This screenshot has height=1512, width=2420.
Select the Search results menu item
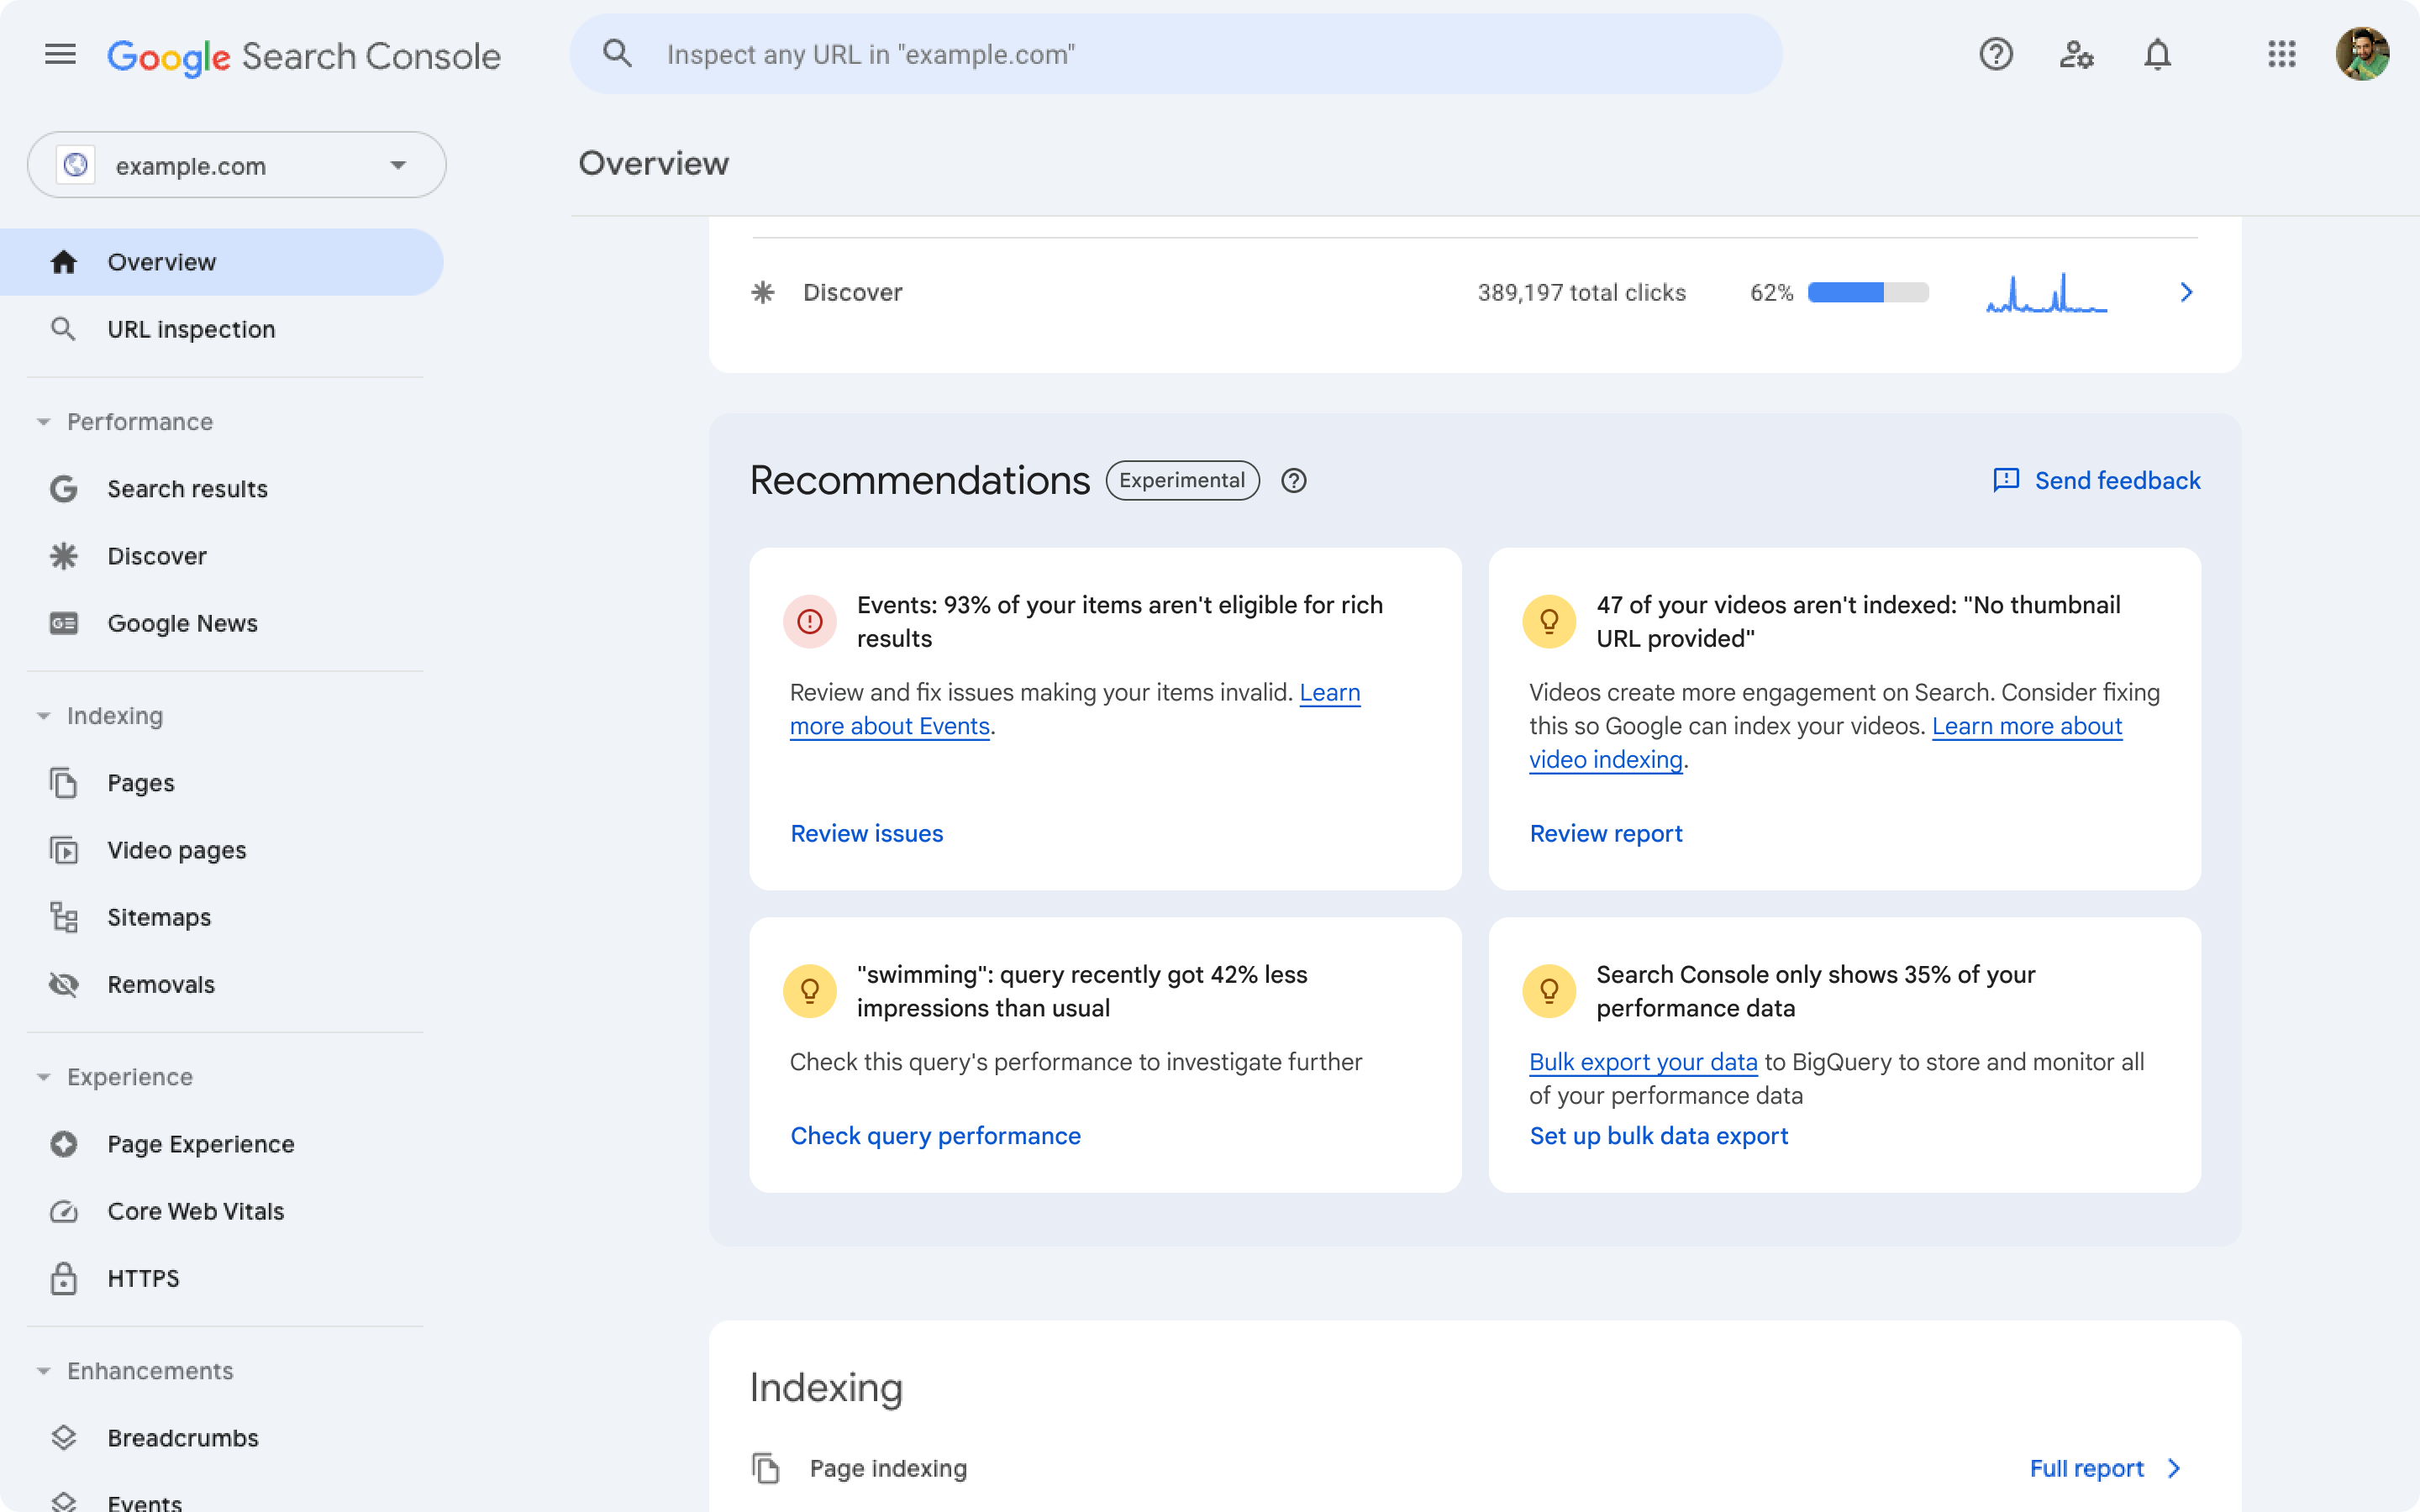point(187,488)
